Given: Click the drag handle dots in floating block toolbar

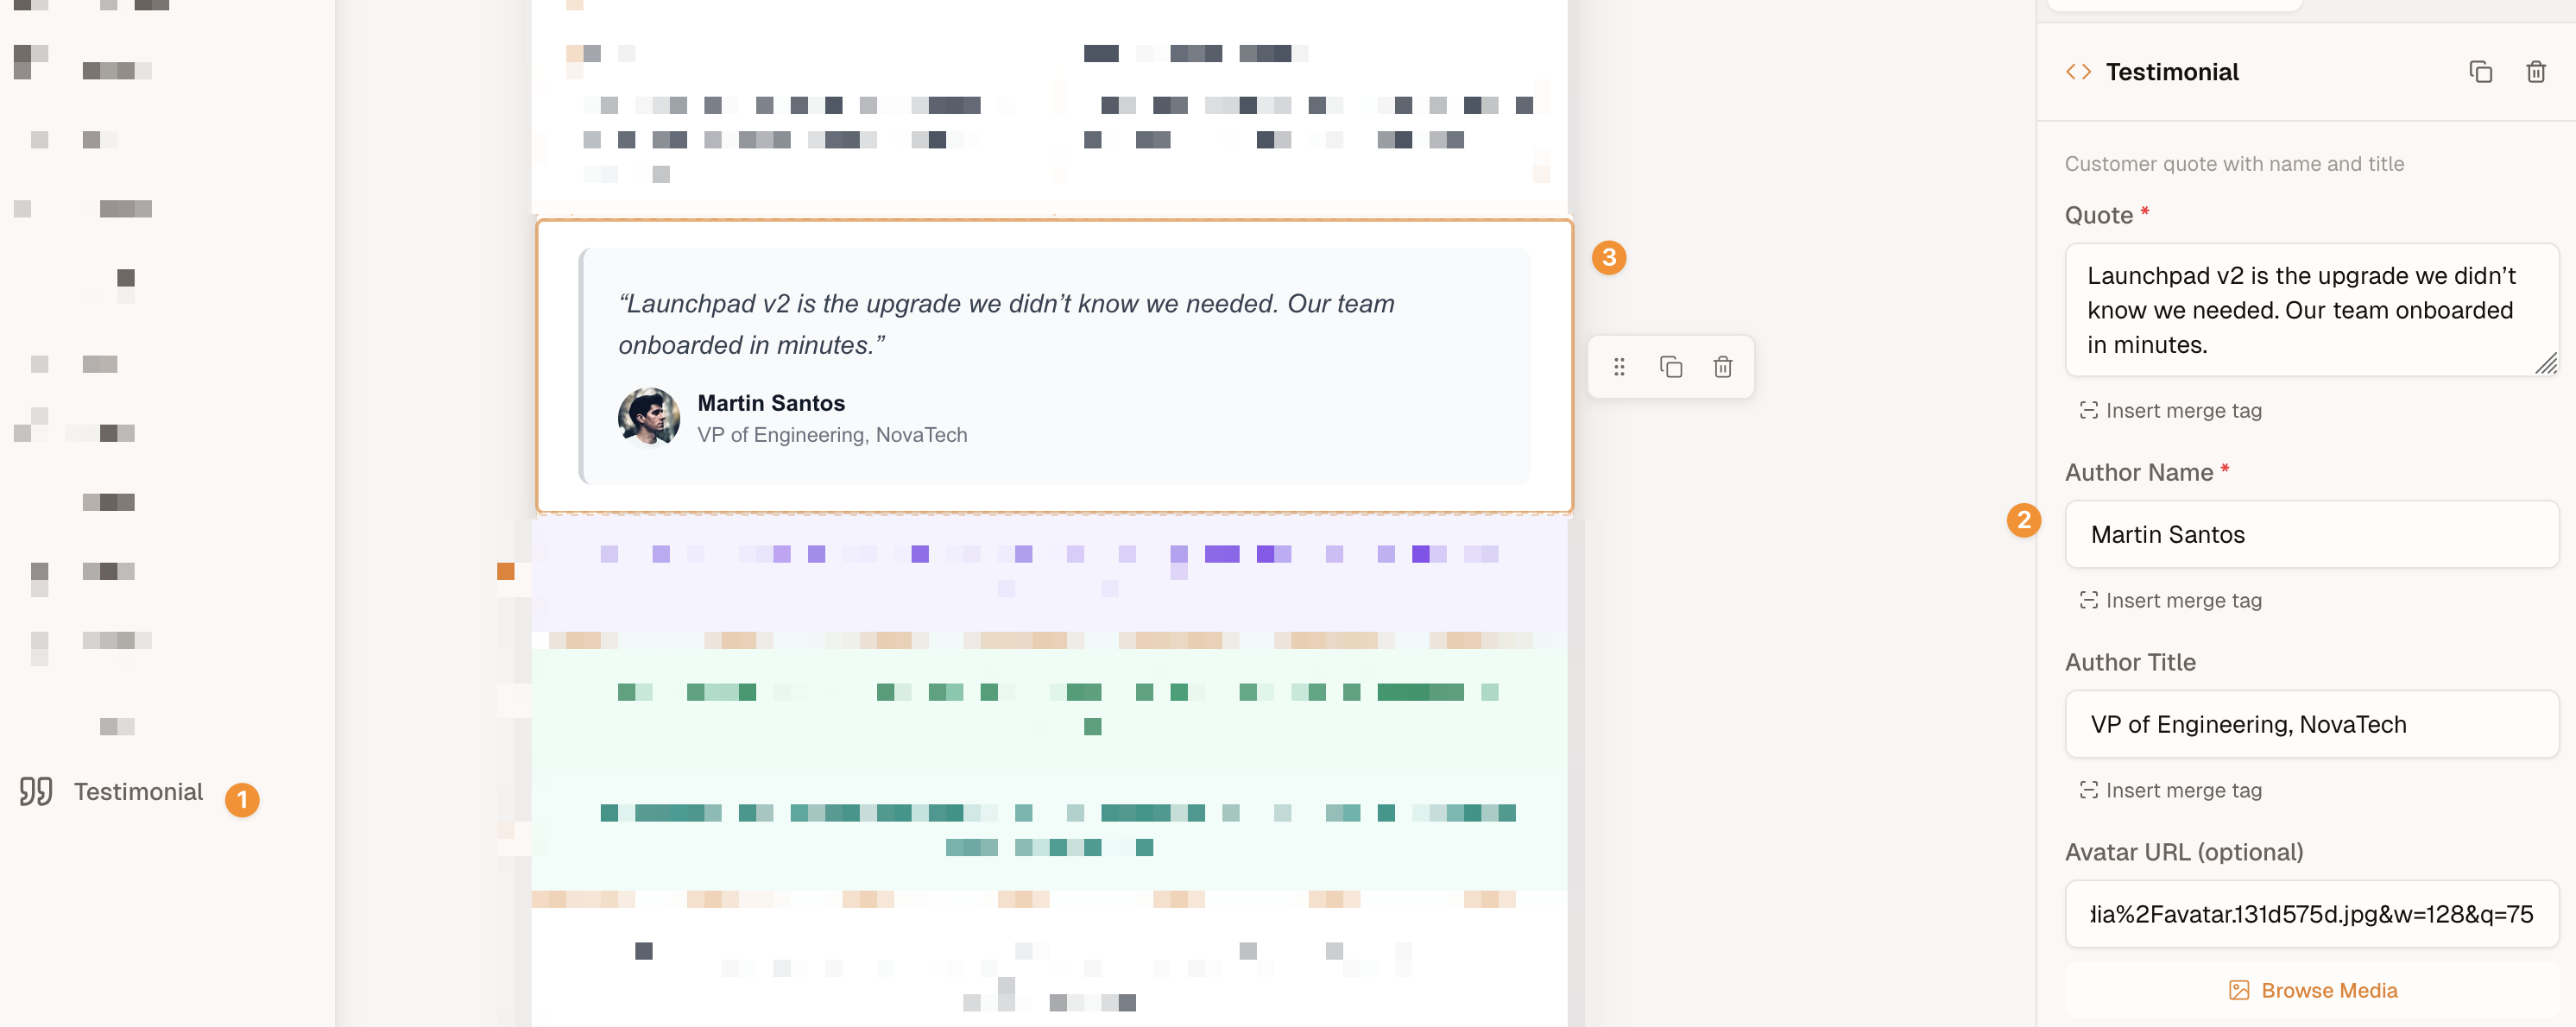Looking at the screenshot, I should point(1619,367).
